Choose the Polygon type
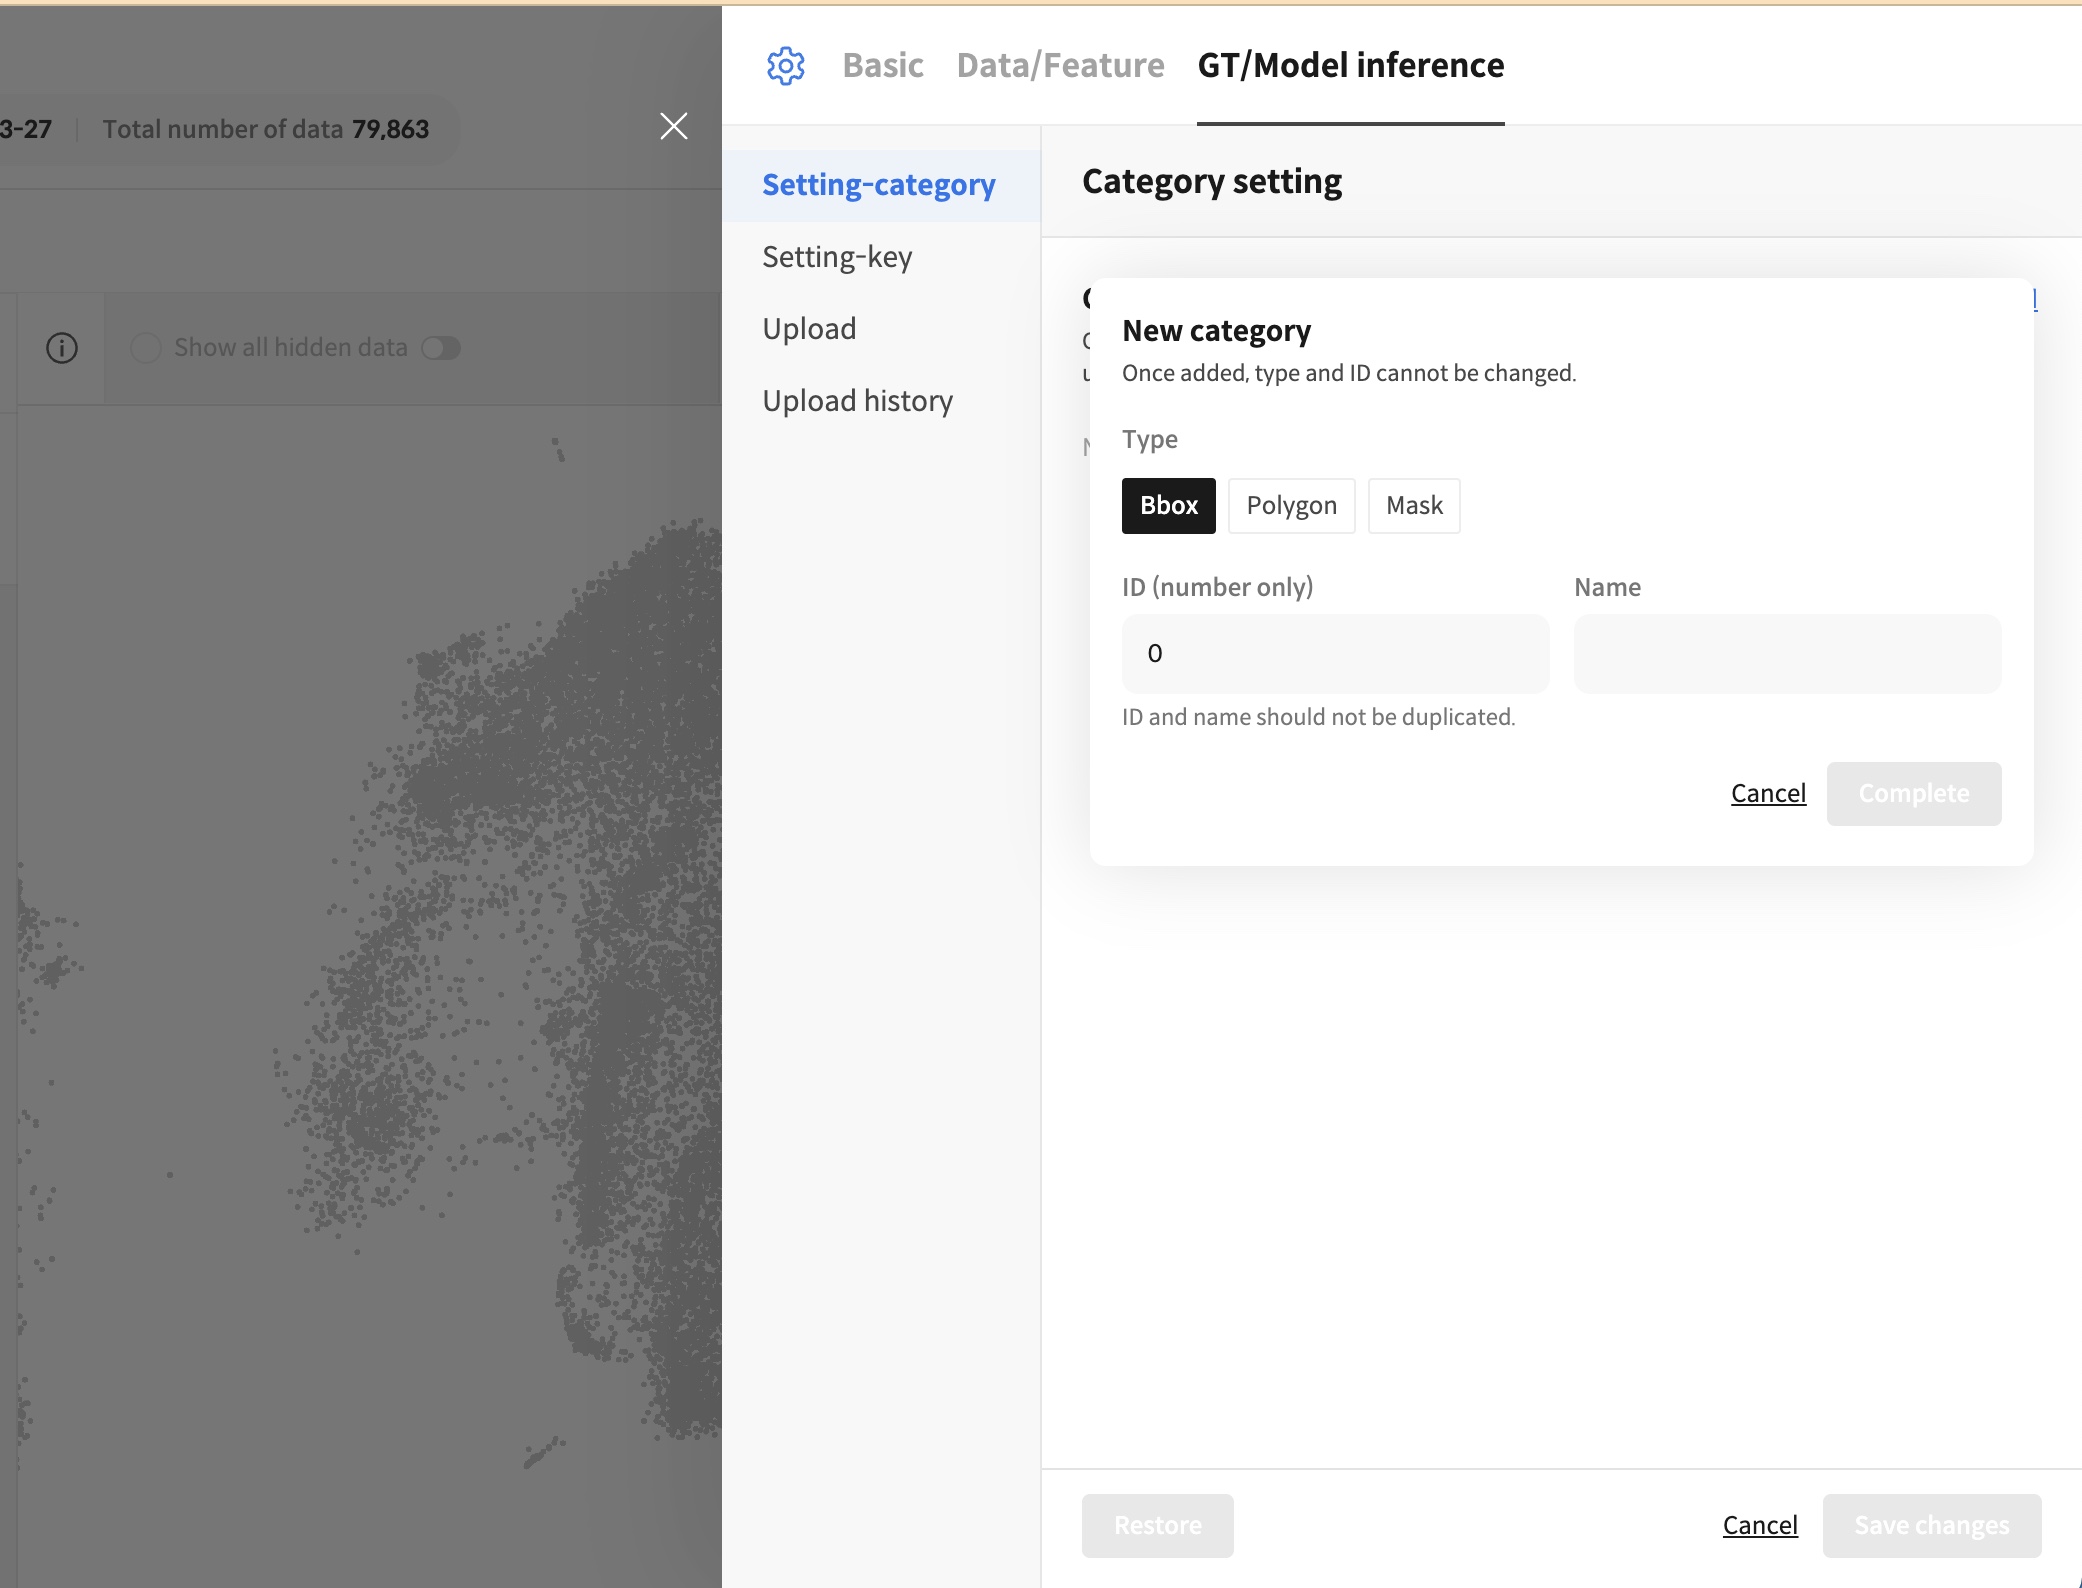This screenshot has width=2082, height=1588. pyautogui.click(x=1291, y=506)
